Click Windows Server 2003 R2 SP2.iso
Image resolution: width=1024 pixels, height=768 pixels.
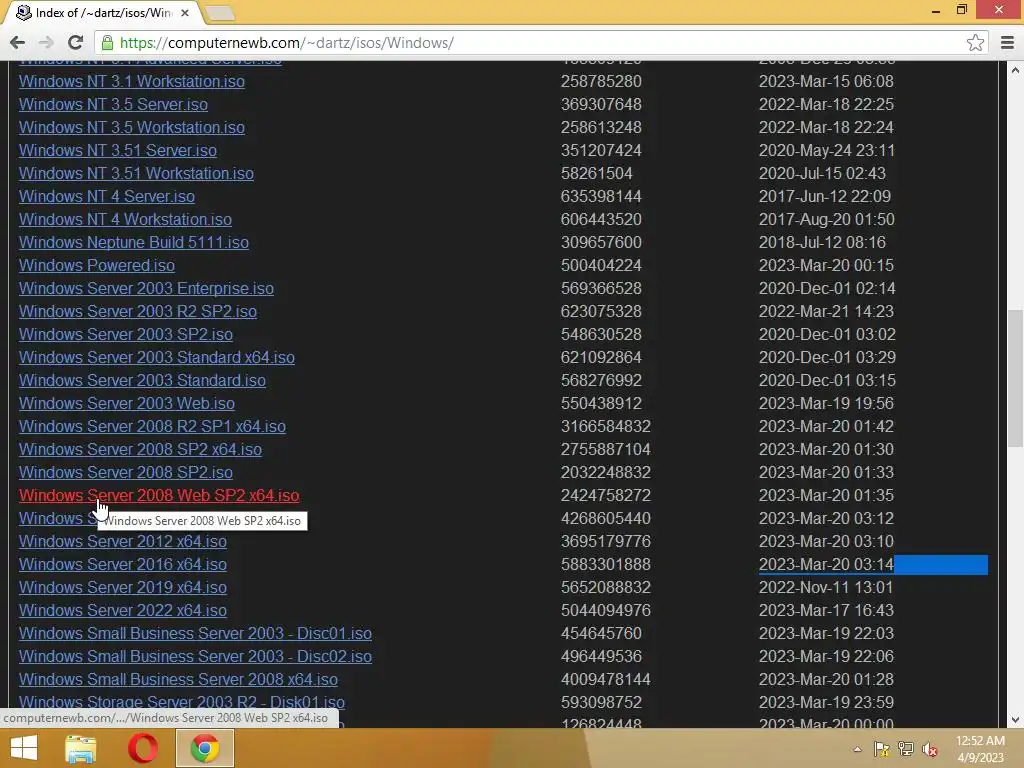pos(138,312)
